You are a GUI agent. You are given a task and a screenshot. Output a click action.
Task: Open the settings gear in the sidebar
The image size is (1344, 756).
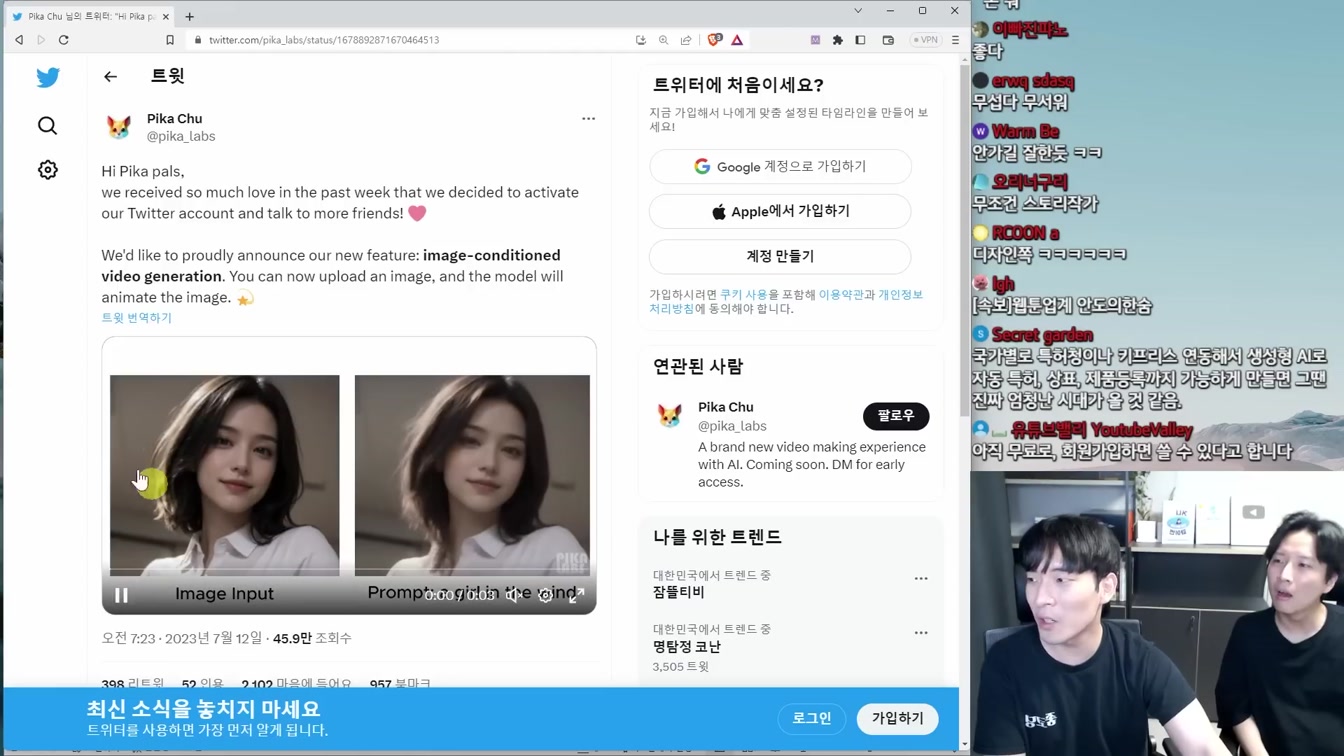(x=47, y=170)
